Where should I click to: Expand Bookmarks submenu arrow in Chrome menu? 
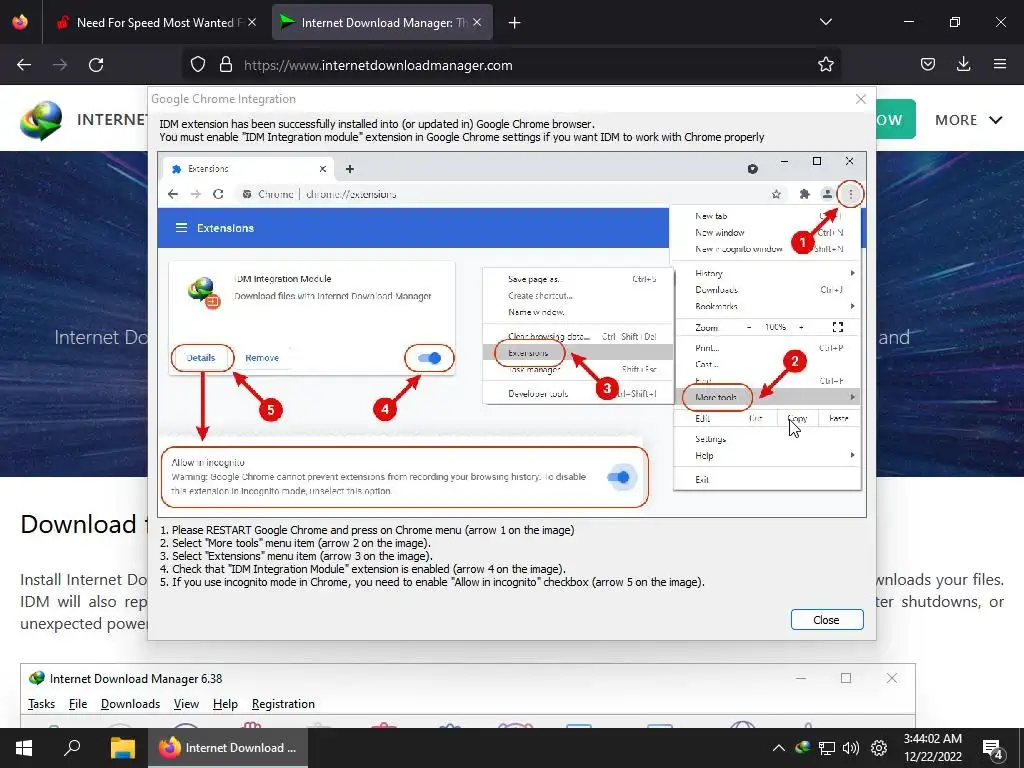852,306
